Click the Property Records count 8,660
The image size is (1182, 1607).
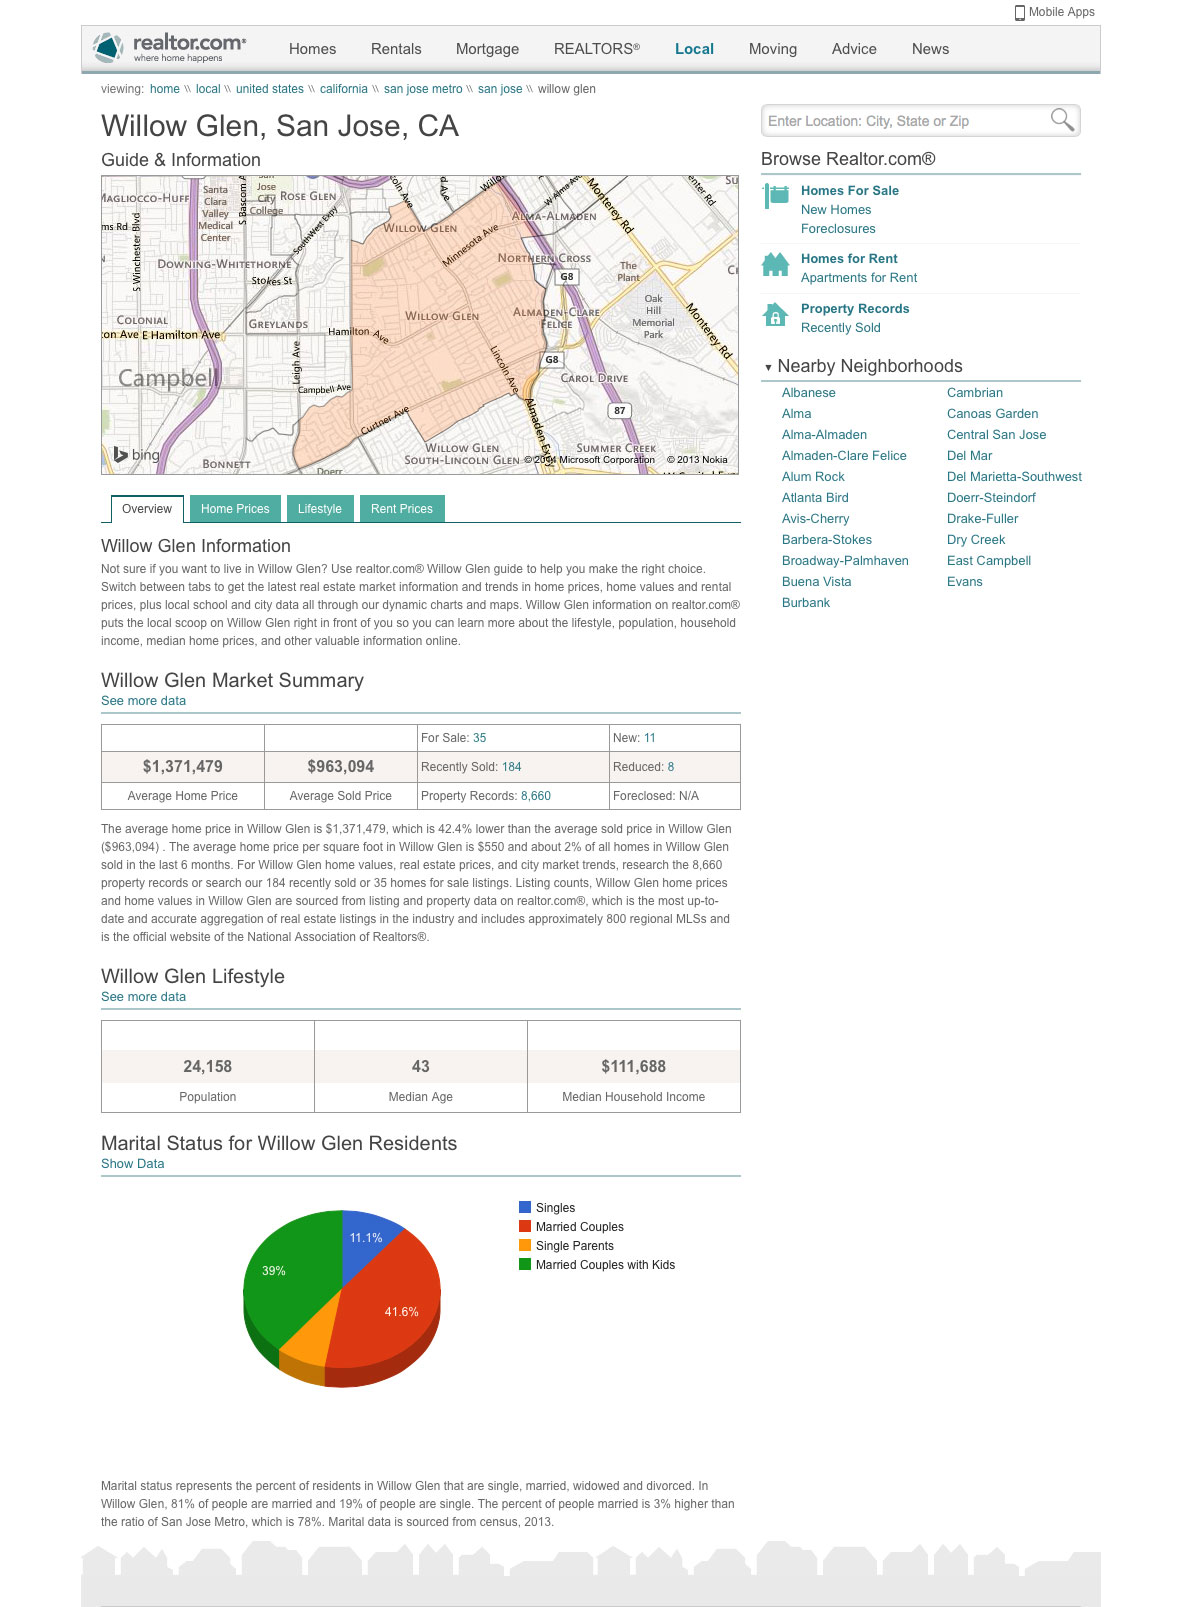(x=536, y=796)
